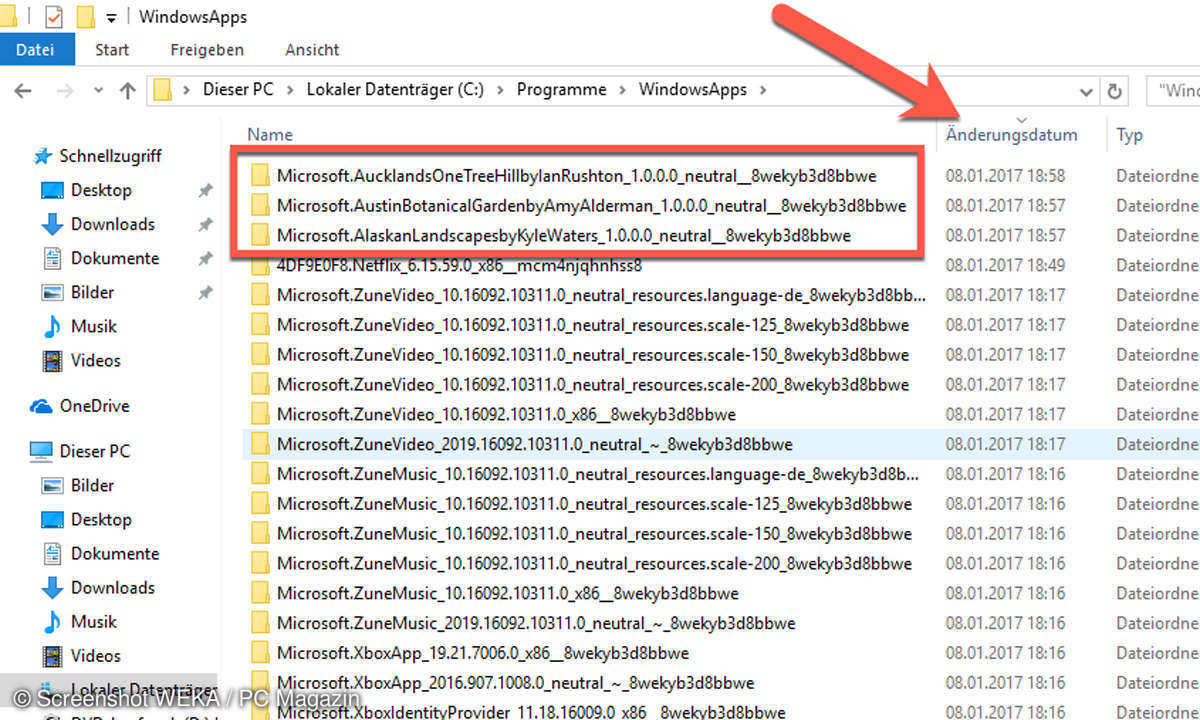The image size is (1200, 720).
Task: Open Dokumente under Schnellzugriff
Action: point(115,258)
